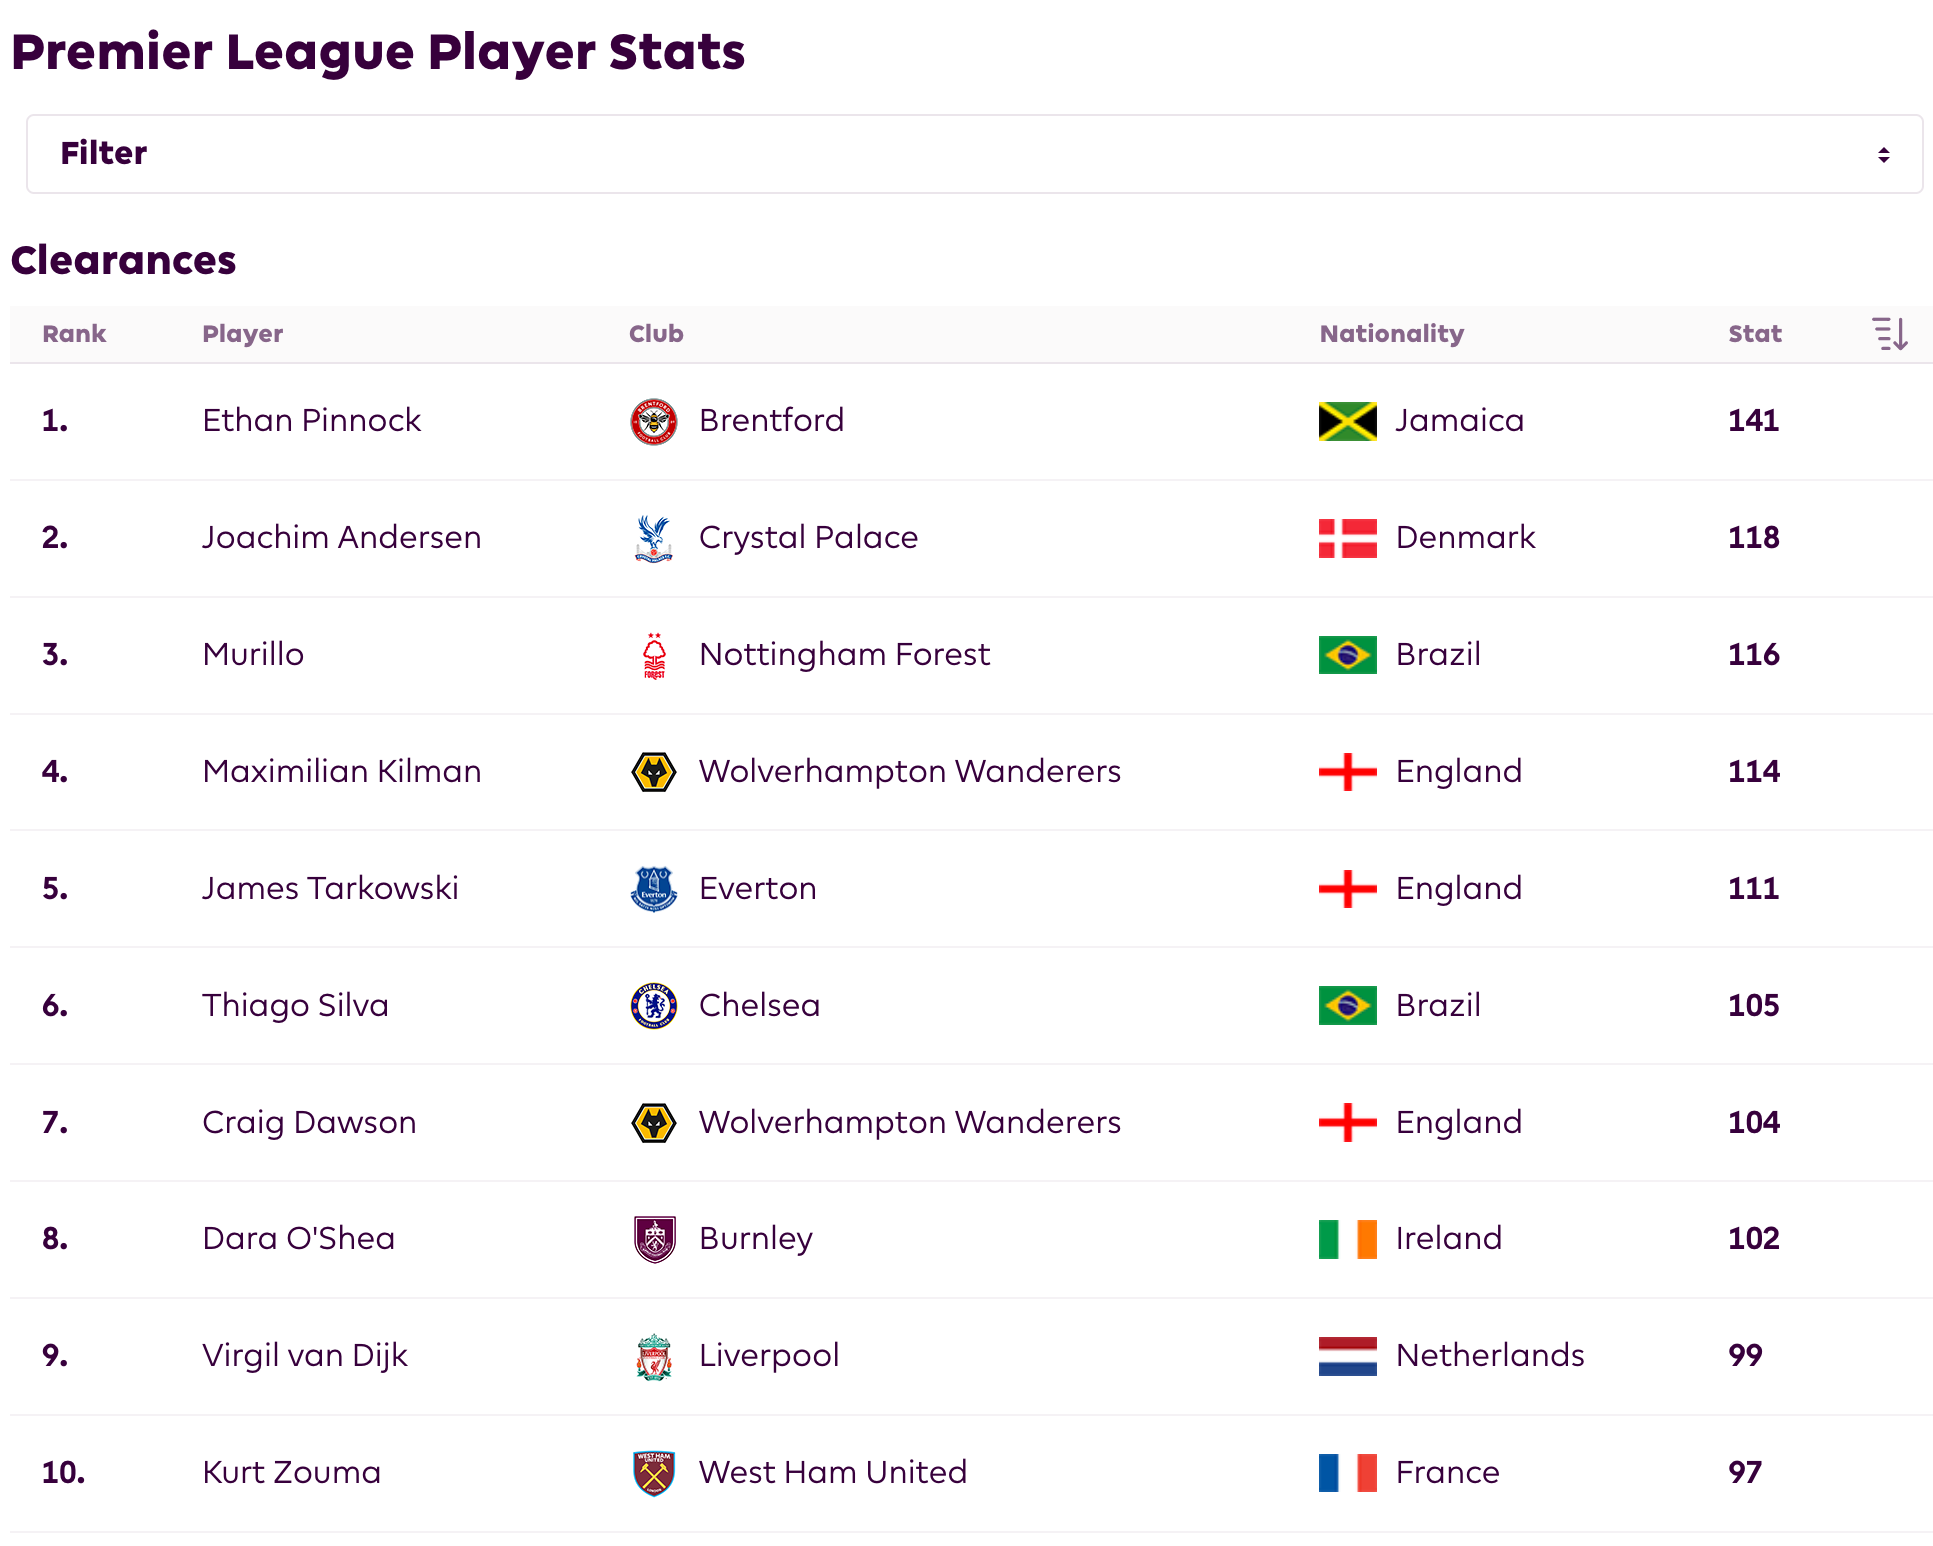Click the West Ham United crest

654,1473
